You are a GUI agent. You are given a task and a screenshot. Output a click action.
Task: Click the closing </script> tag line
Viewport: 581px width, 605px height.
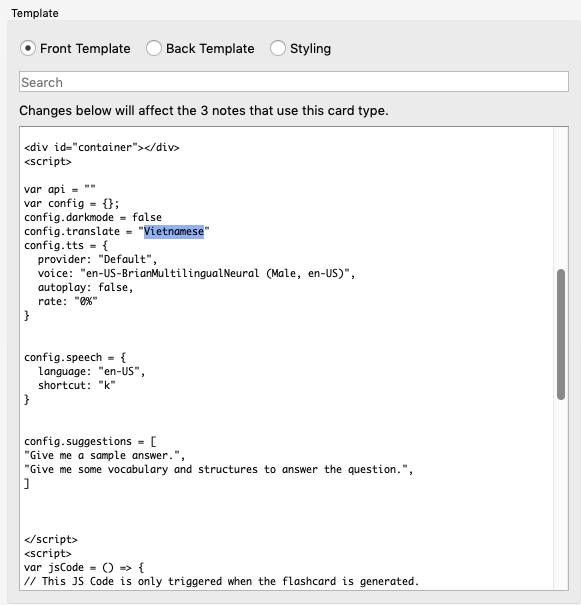click(51, 539)
